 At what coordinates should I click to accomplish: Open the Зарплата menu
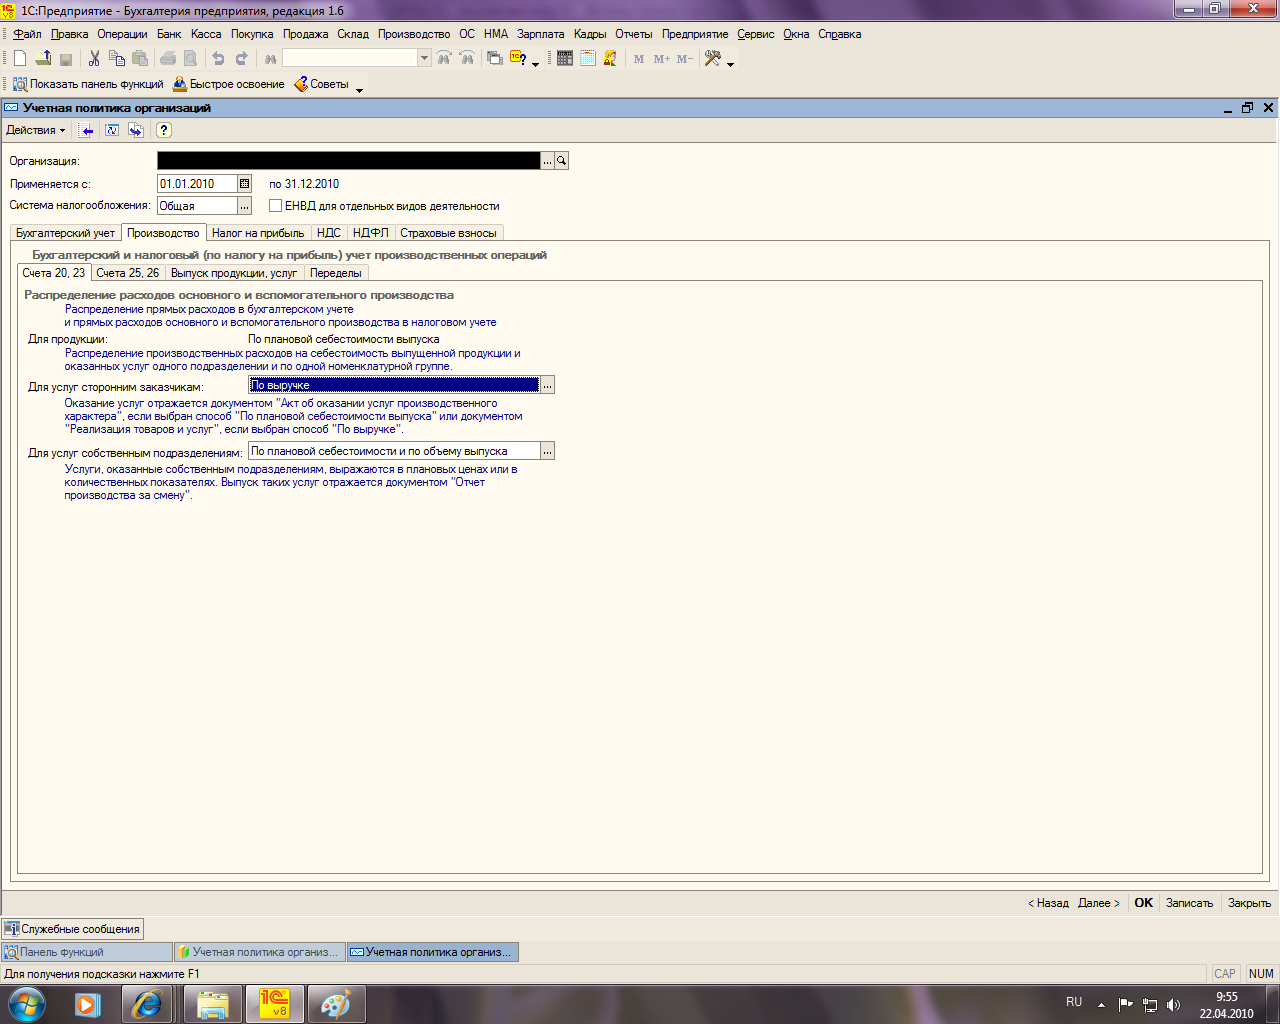(x=540, y=34)
